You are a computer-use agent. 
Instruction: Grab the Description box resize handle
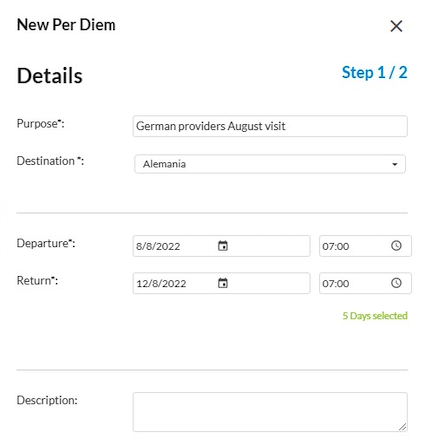click(x=403, y=427)
